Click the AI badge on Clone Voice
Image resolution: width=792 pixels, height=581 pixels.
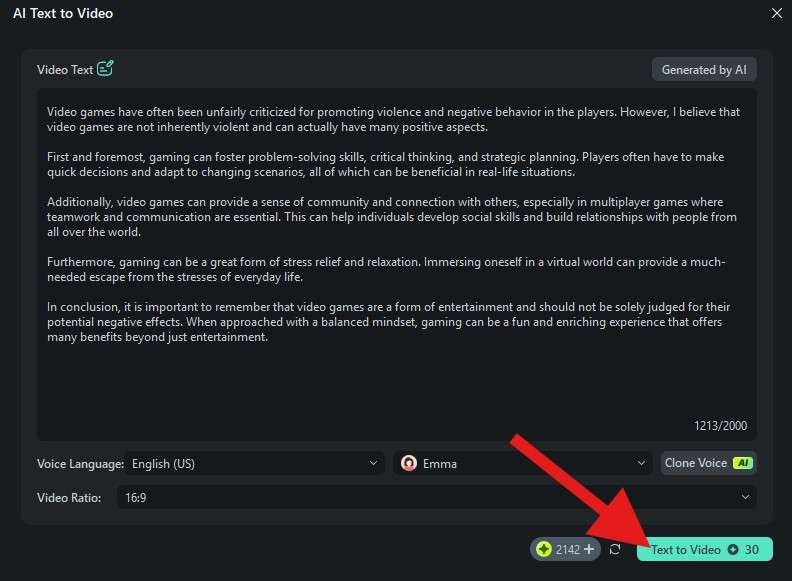pos(742,464)
